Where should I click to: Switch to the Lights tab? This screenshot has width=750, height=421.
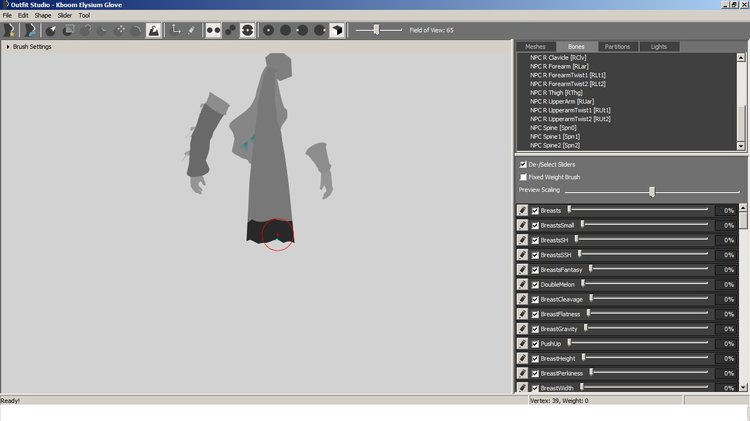659,46
